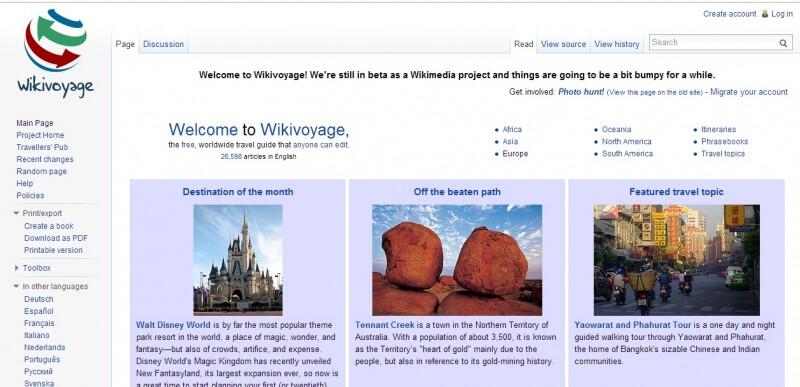This screenshot has height=387, width=800.
Task: Open the Main Page sidebar link
Action: coord(35,123)
